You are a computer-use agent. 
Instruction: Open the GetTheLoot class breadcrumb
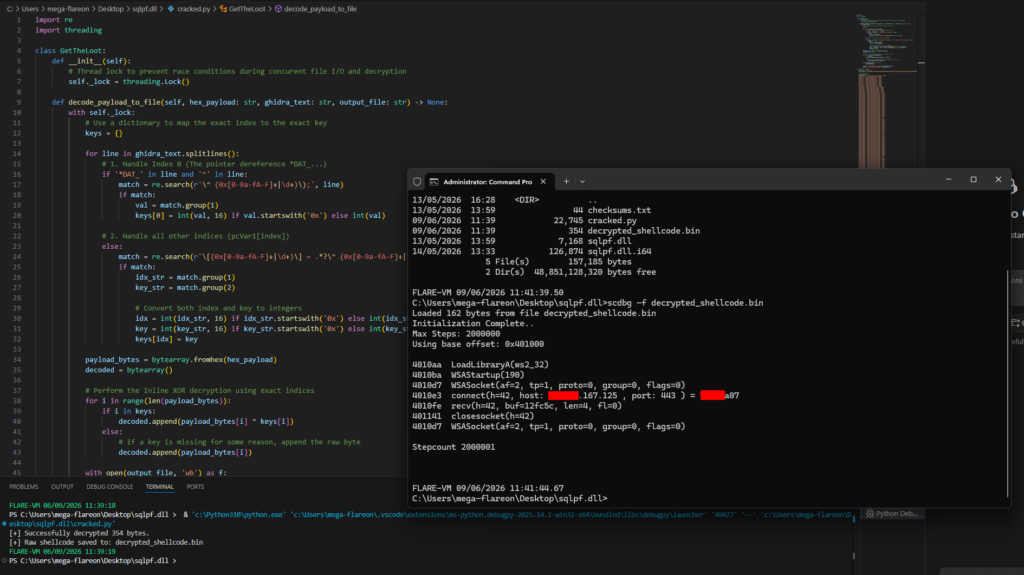click(x=247, y=9)
